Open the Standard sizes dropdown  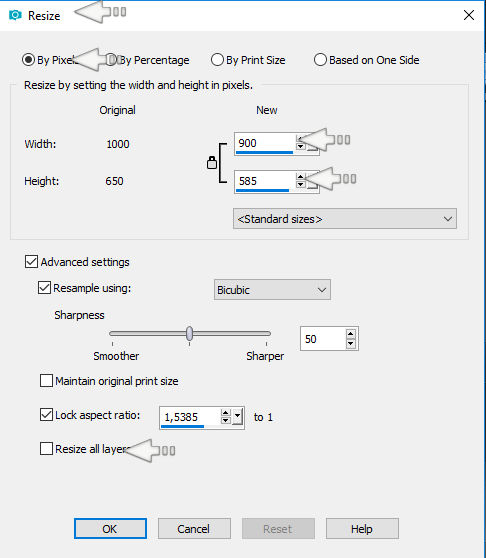(x=345, y=219)
